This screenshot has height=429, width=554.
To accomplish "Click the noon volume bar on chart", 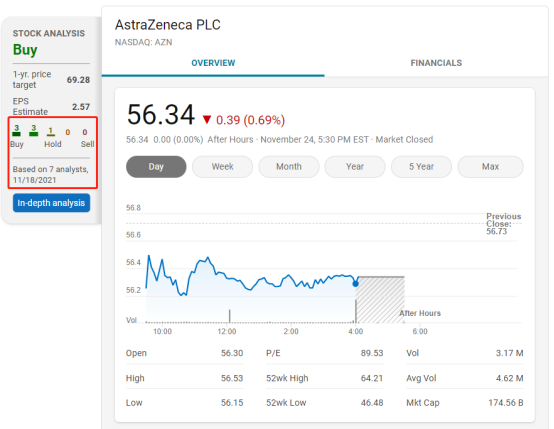I will (x=230, y=316).
